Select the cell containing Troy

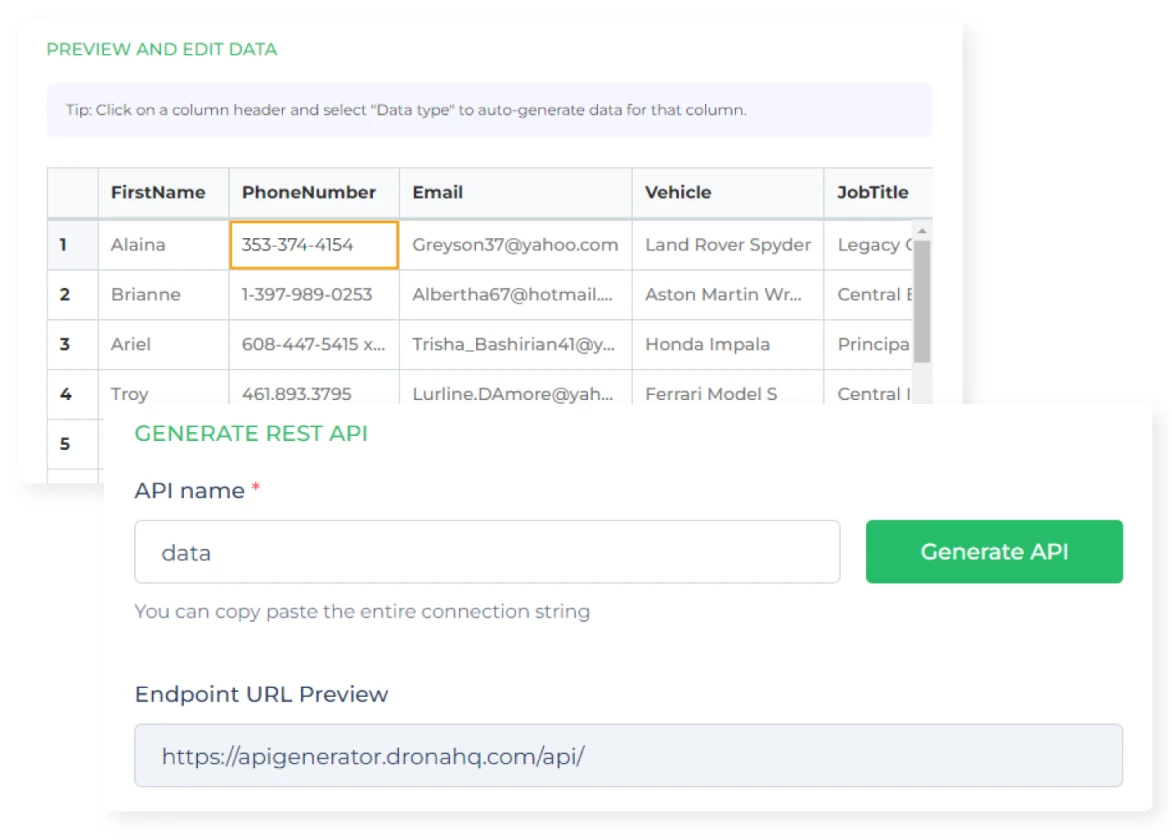[163, 389]
